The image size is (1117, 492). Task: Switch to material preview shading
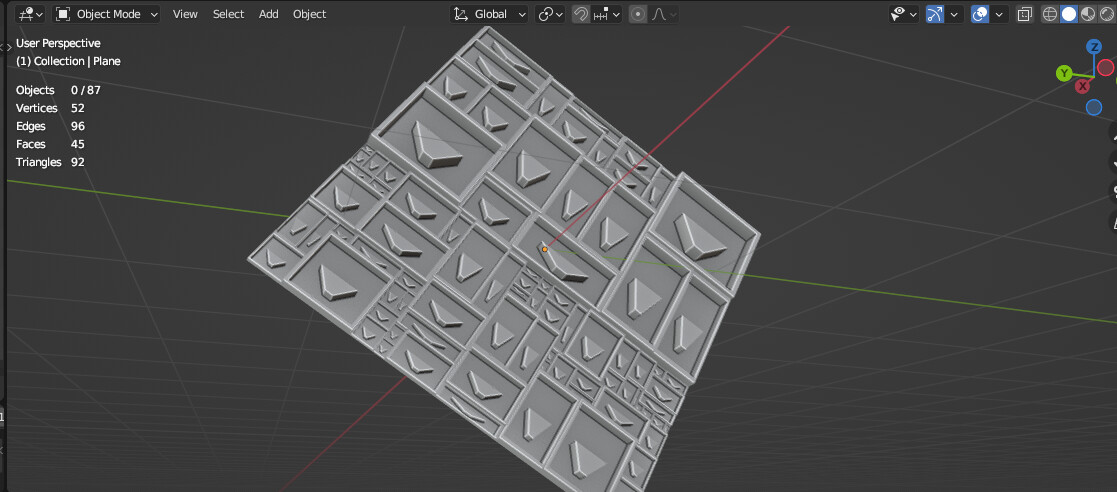pos(1088,14)
